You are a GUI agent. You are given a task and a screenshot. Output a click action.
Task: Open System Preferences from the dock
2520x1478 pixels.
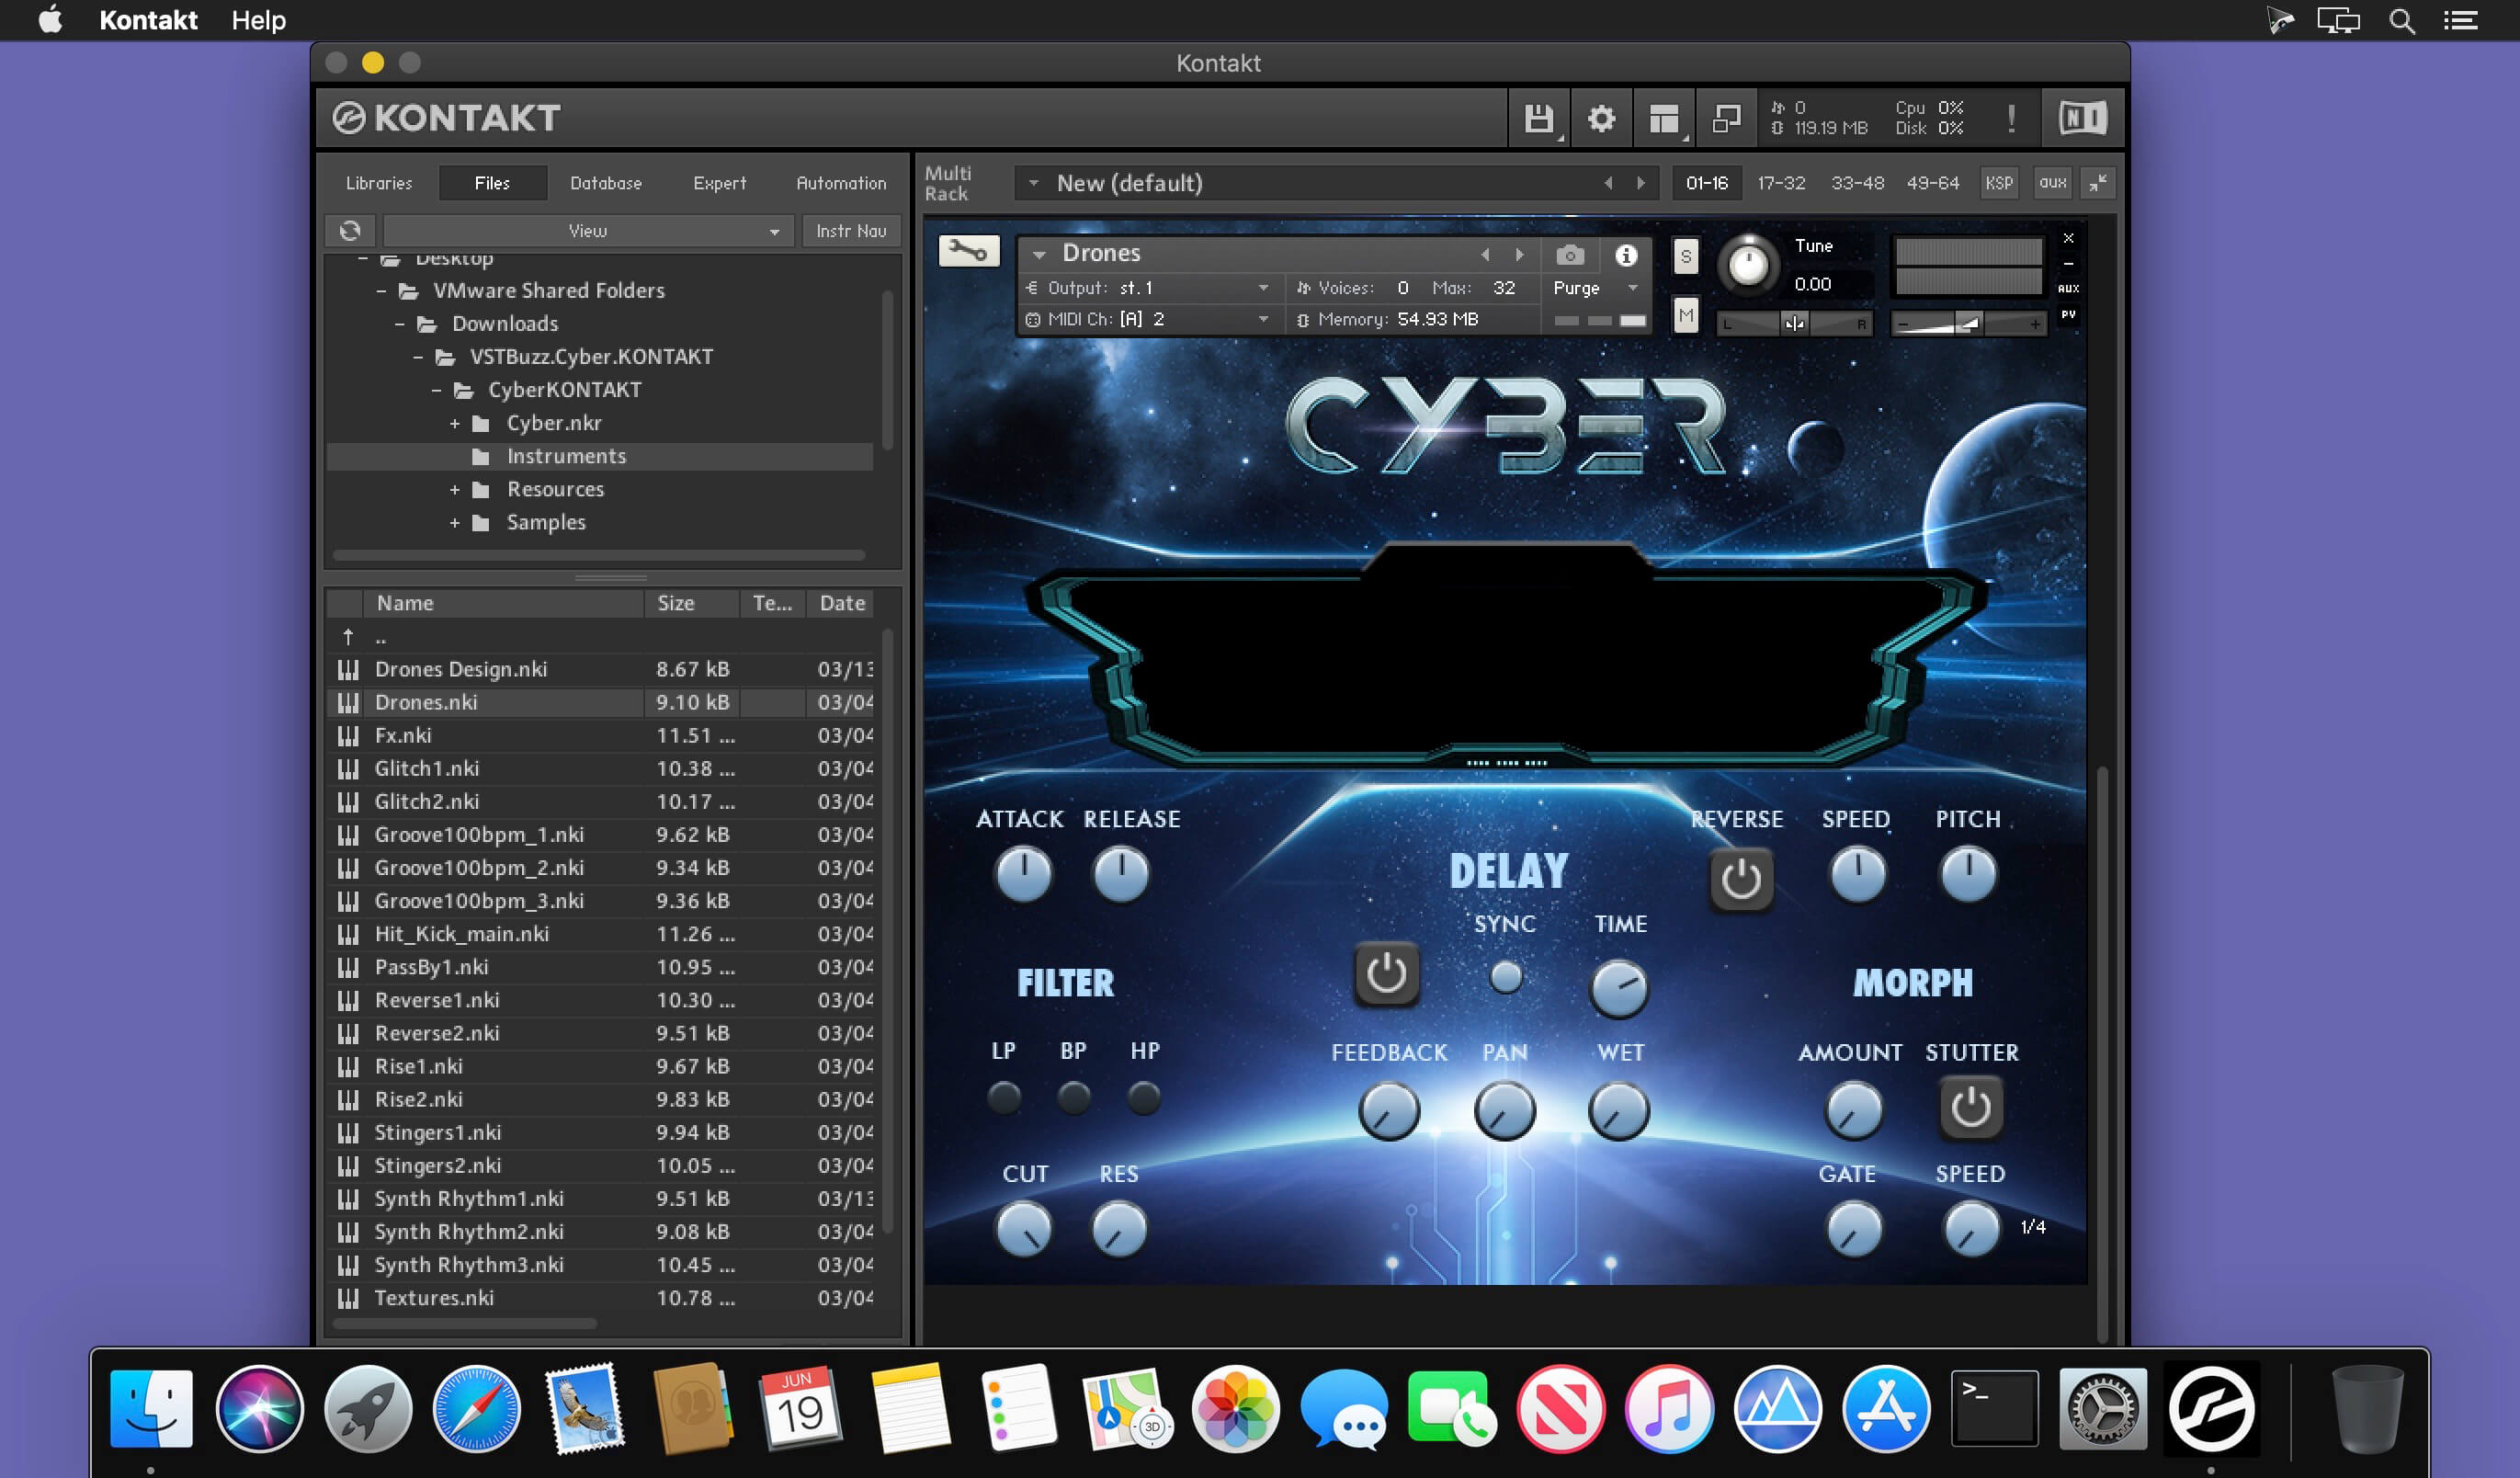point(2102,1409)
